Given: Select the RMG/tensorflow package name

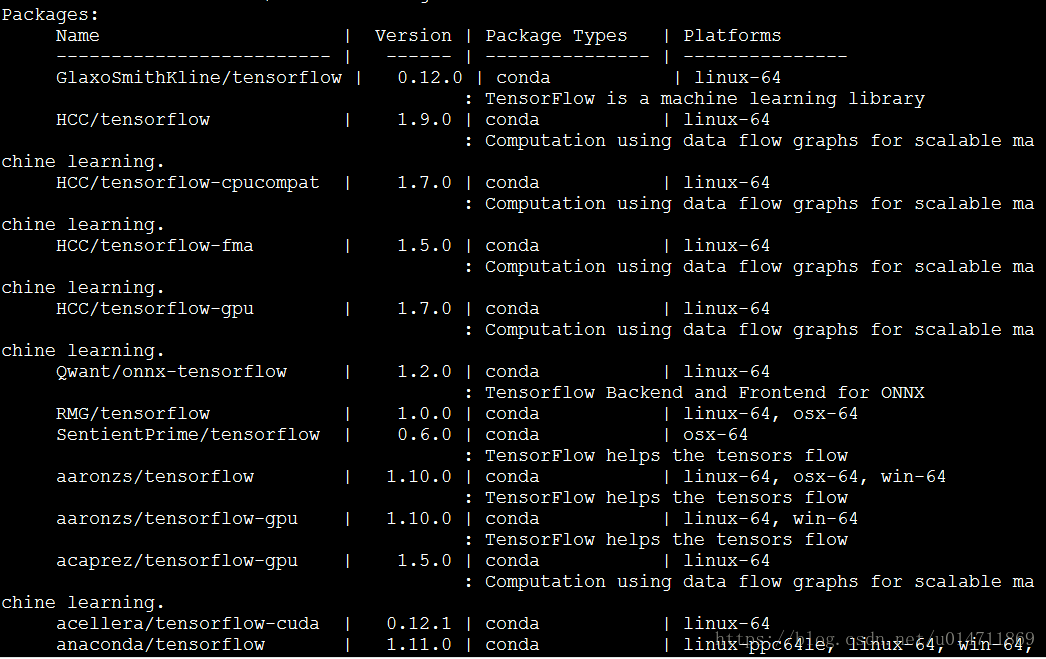Looking at the screenshot, I should 133,414.
